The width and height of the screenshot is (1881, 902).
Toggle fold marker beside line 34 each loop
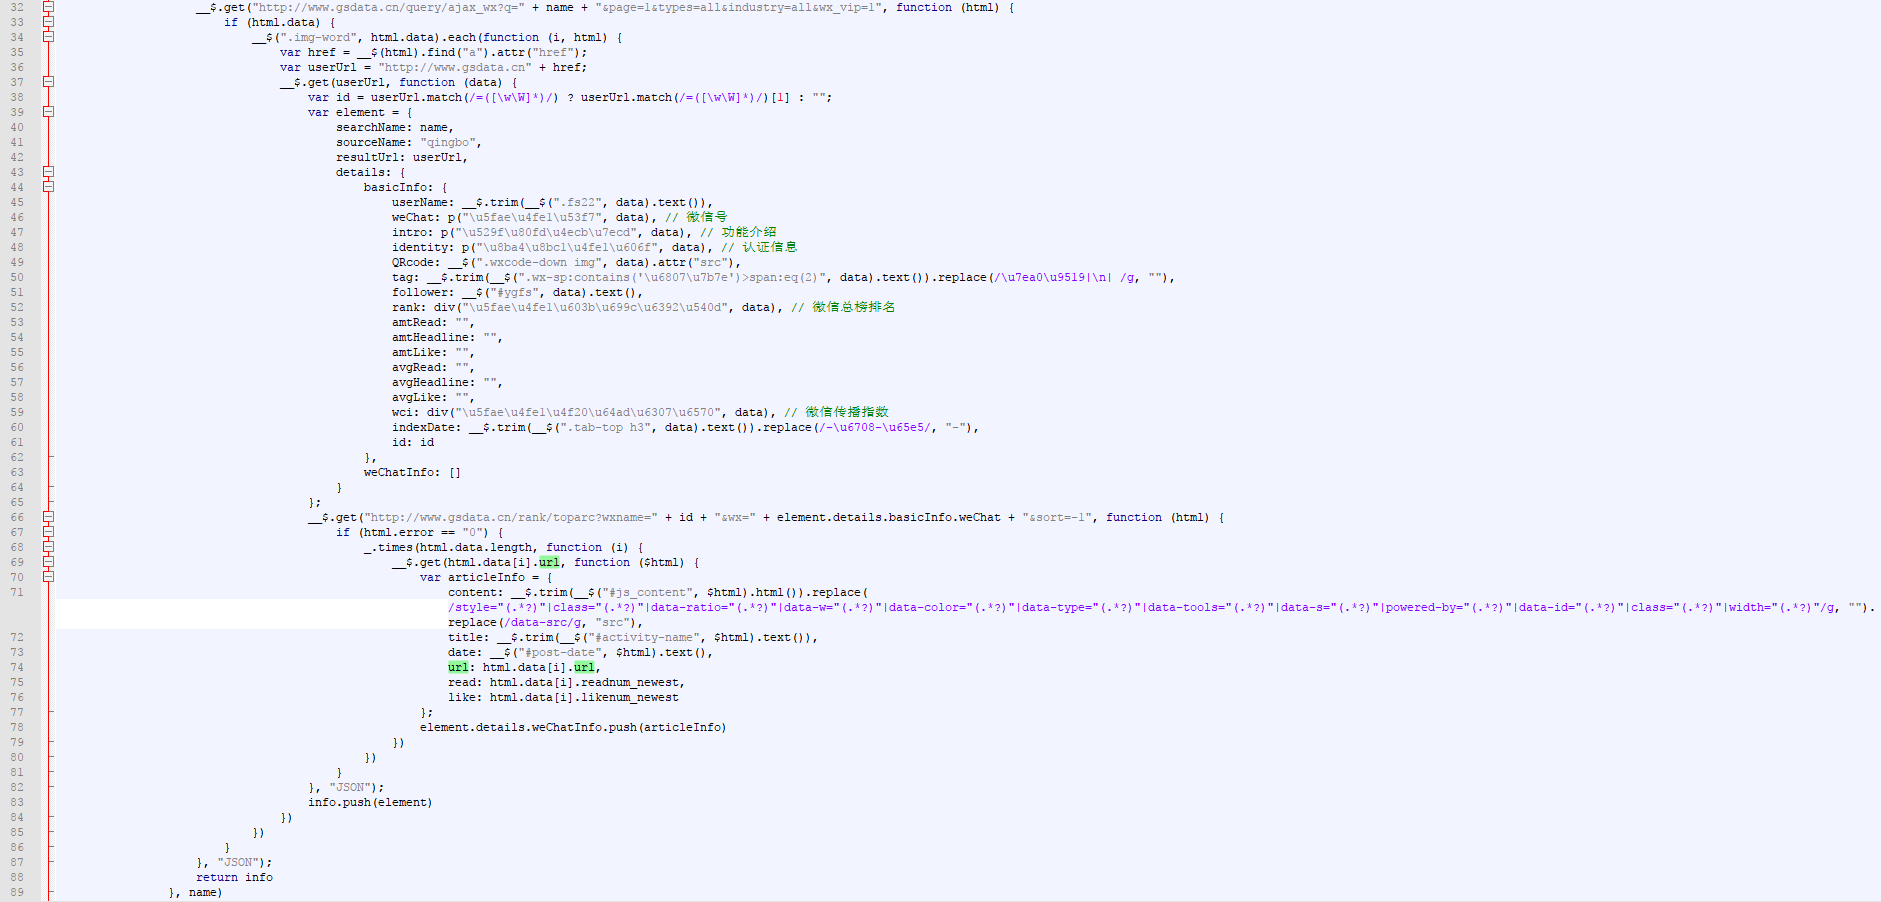pos(48,37)
